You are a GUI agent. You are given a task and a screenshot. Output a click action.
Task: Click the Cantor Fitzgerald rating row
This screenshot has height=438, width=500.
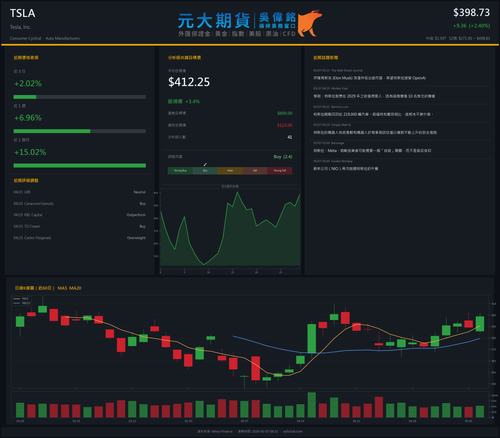click(80, 238)
